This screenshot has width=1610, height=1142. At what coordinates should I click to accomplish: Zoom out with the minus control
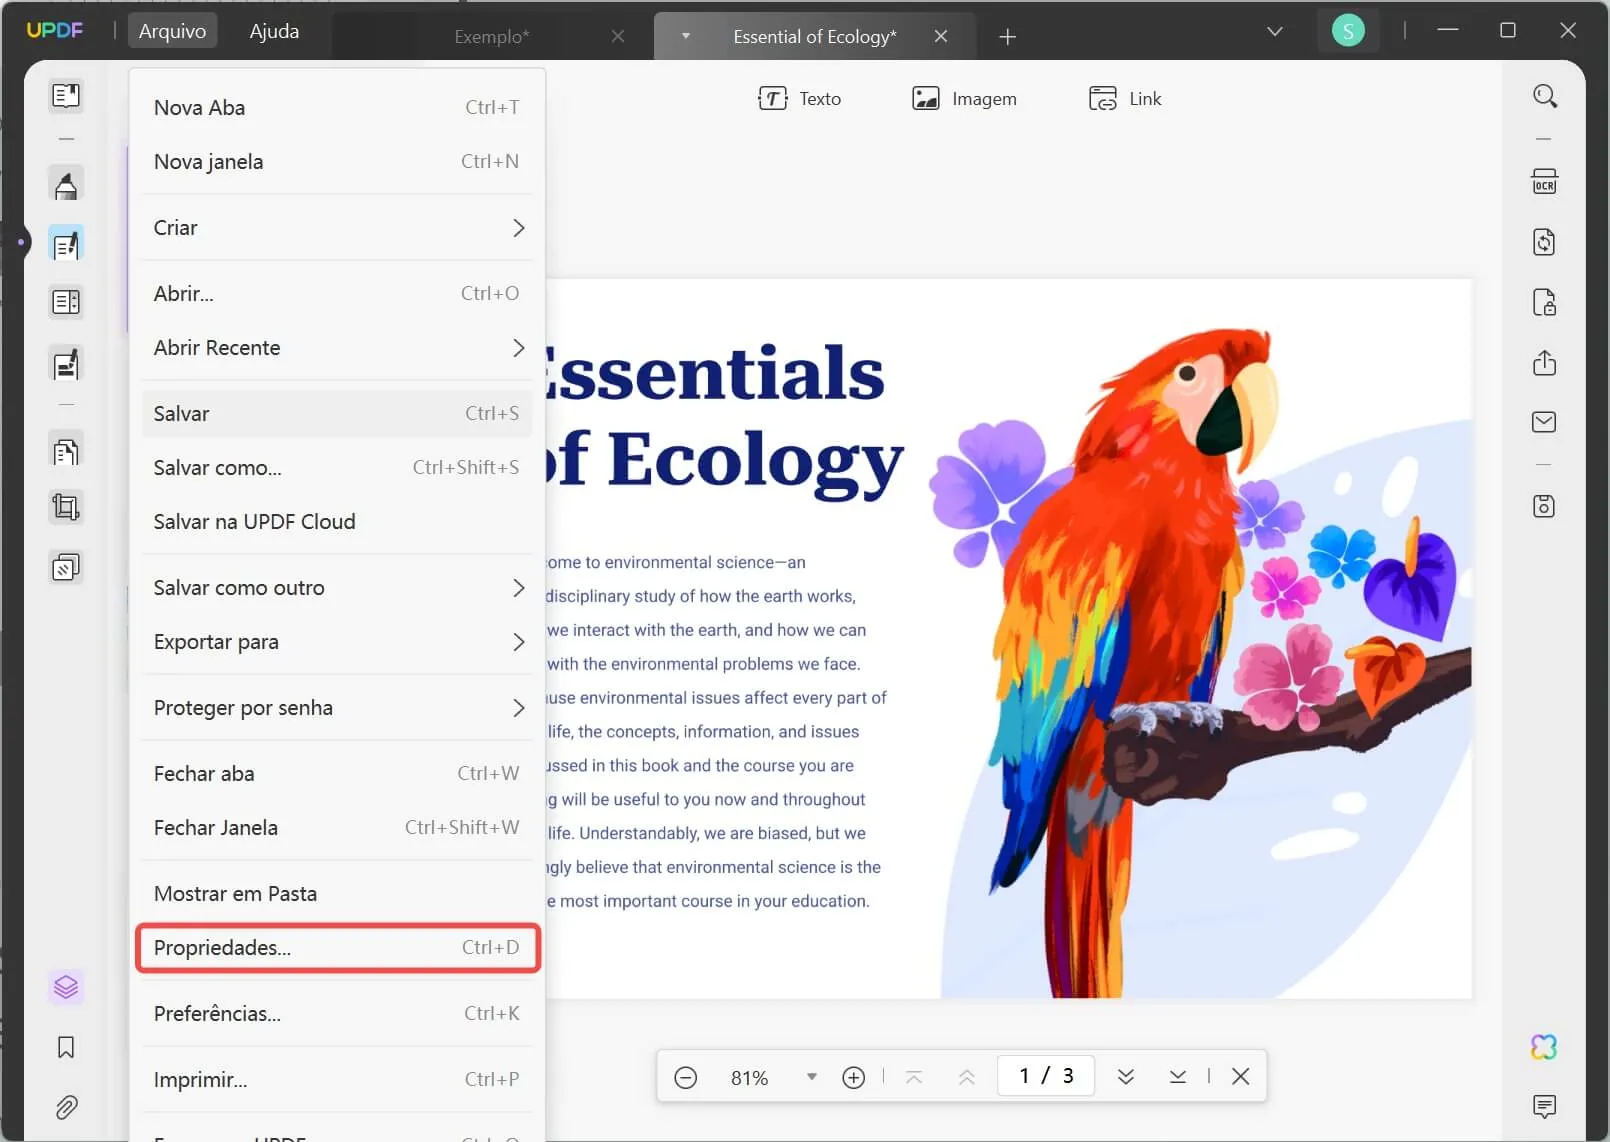[686, 1077]
